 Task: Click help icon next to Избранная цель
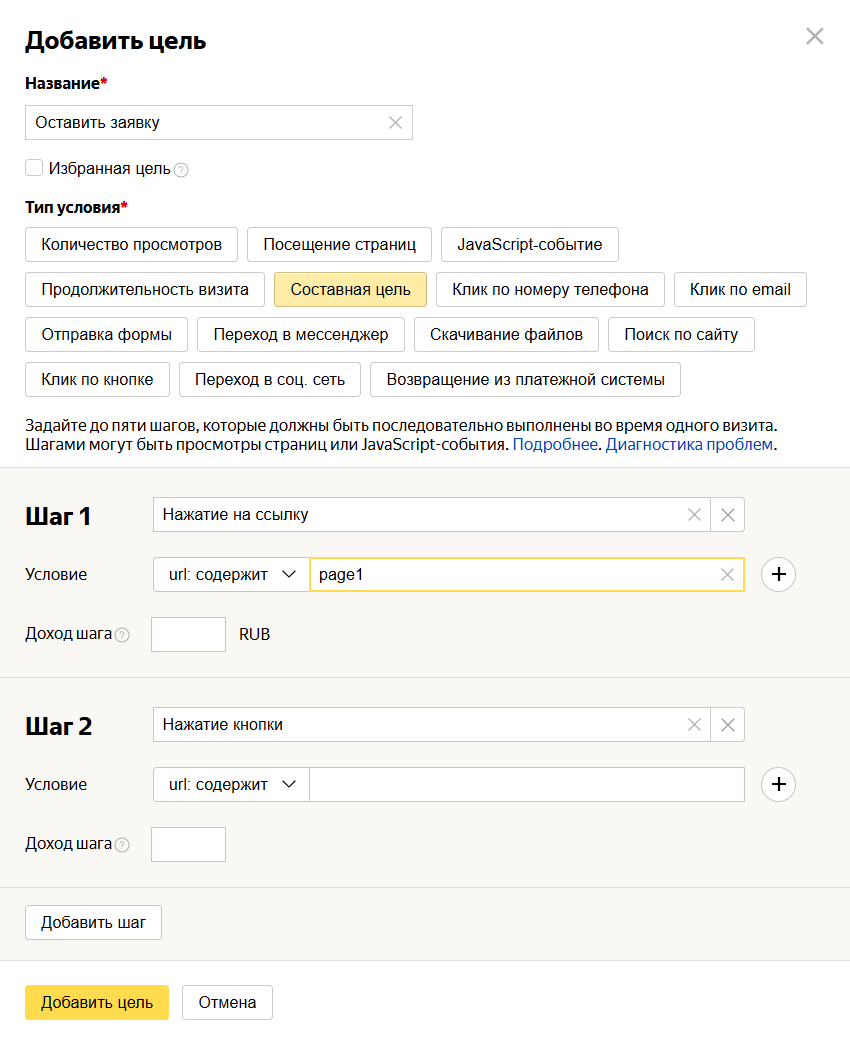point(181,170)
